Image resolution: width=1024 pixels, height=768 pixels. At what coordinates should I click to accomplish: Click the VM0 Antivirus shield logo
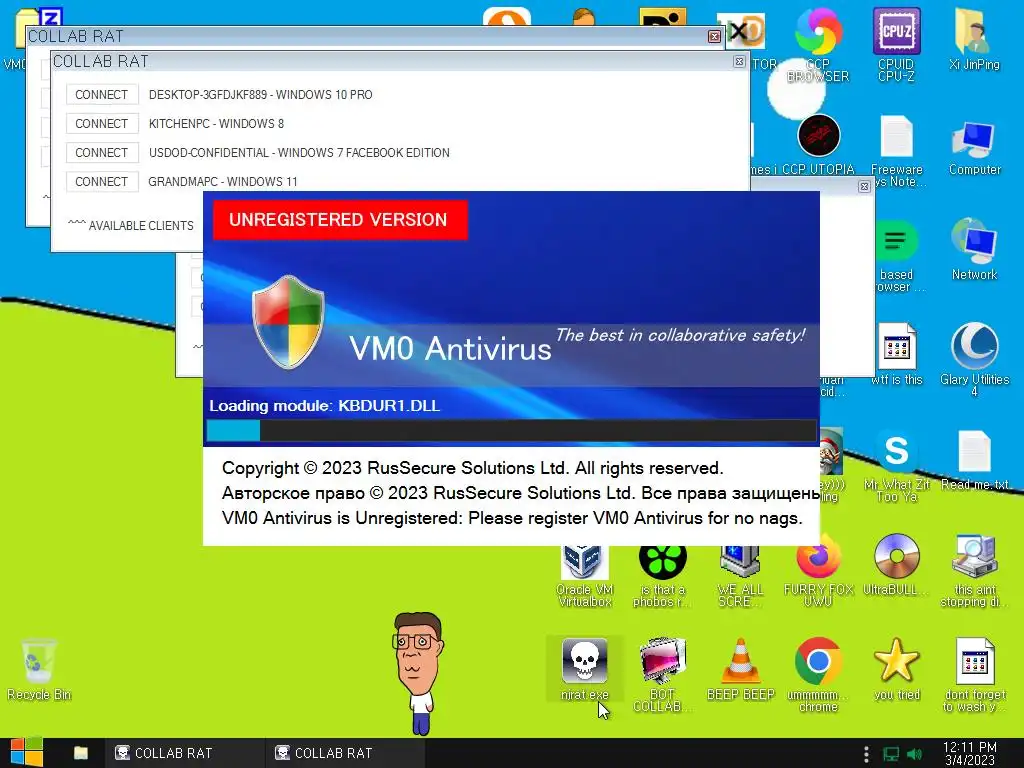point(288,322)
